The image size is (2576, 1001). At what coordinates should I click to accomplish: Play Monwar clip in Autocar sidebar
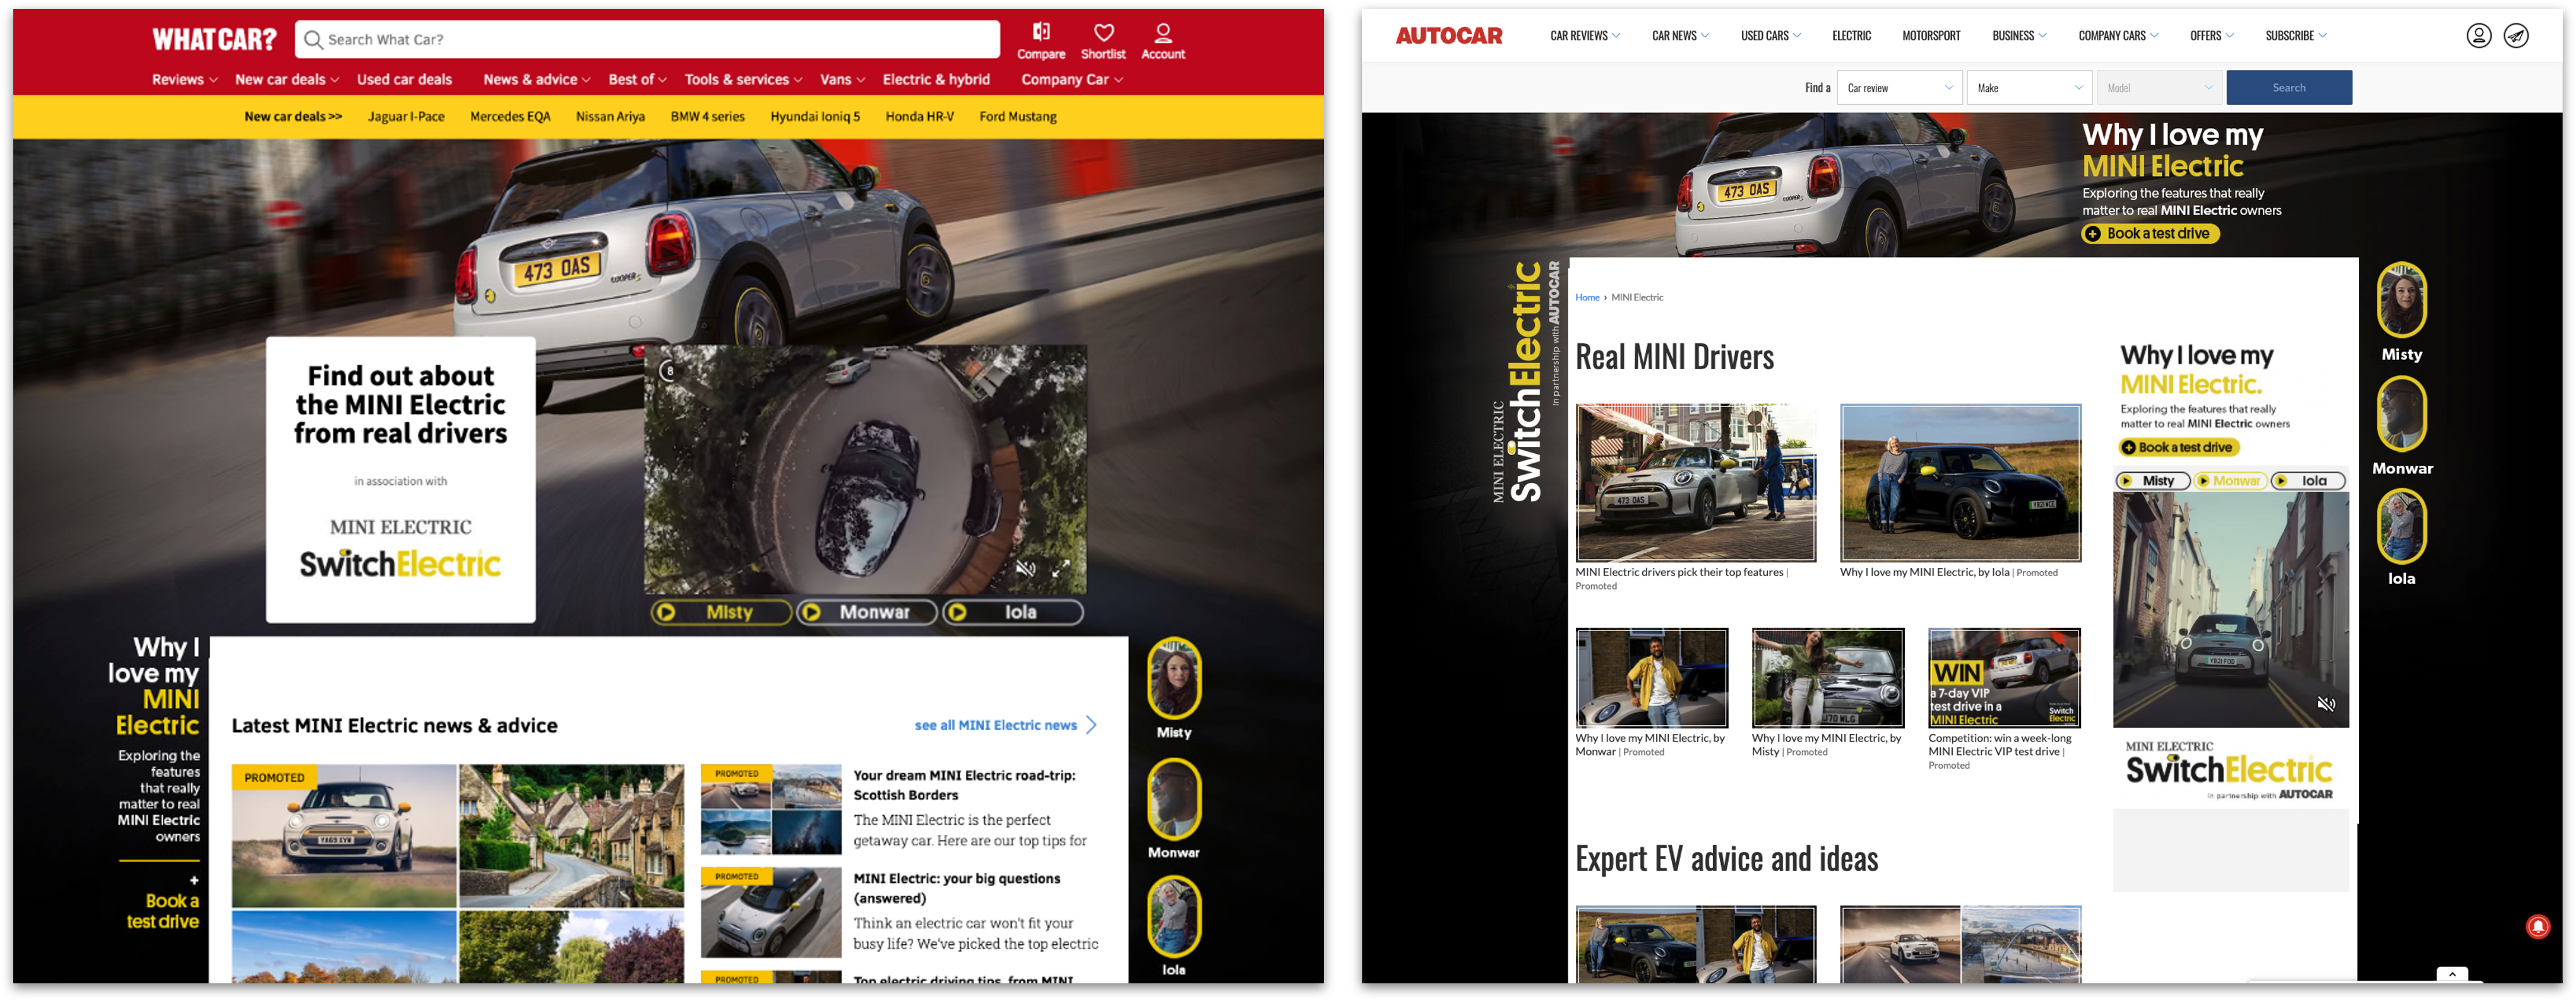[2230, 481]
